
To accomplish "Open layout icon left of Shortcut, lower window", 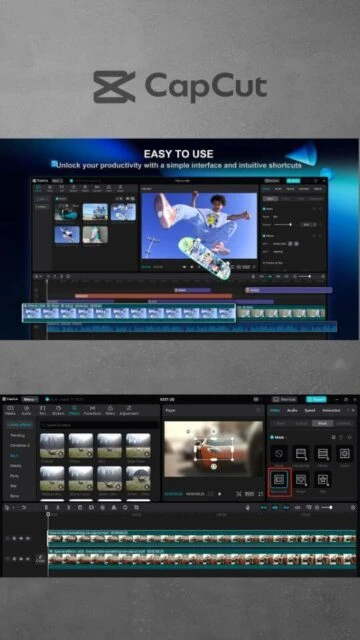I will click(x=256, y=399).
